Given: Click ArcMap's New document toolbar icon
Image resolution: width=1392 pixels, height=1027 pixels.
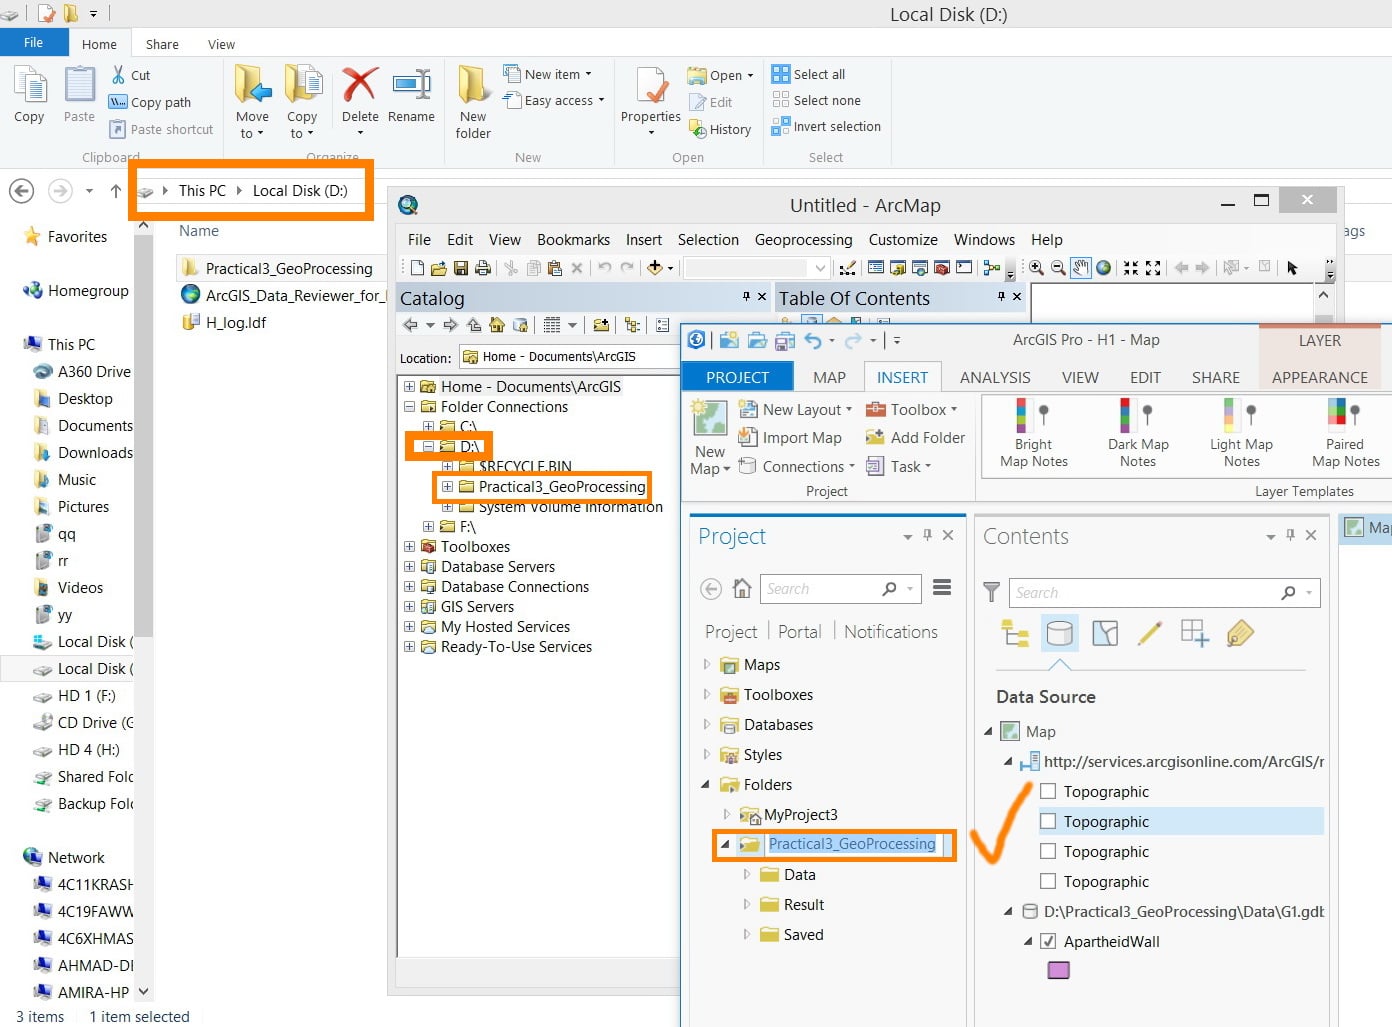Looking at the screenshot, I should [417, 268].
